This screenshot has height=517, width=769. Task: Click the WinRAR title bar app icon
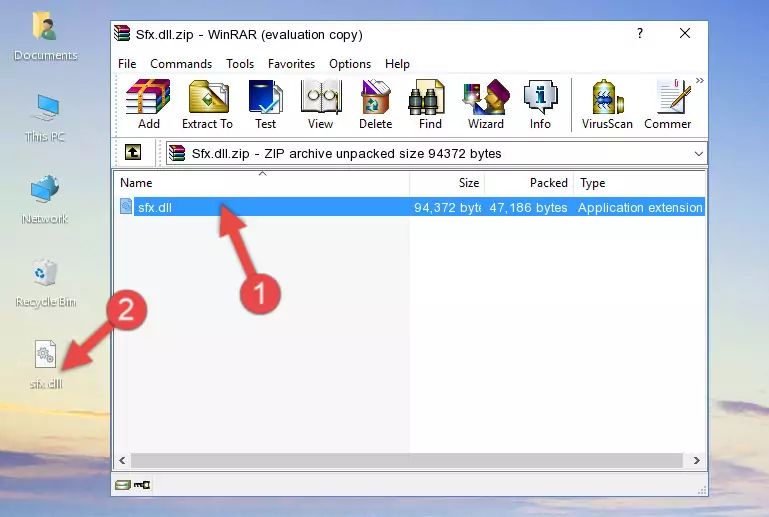tap(122, 33)
